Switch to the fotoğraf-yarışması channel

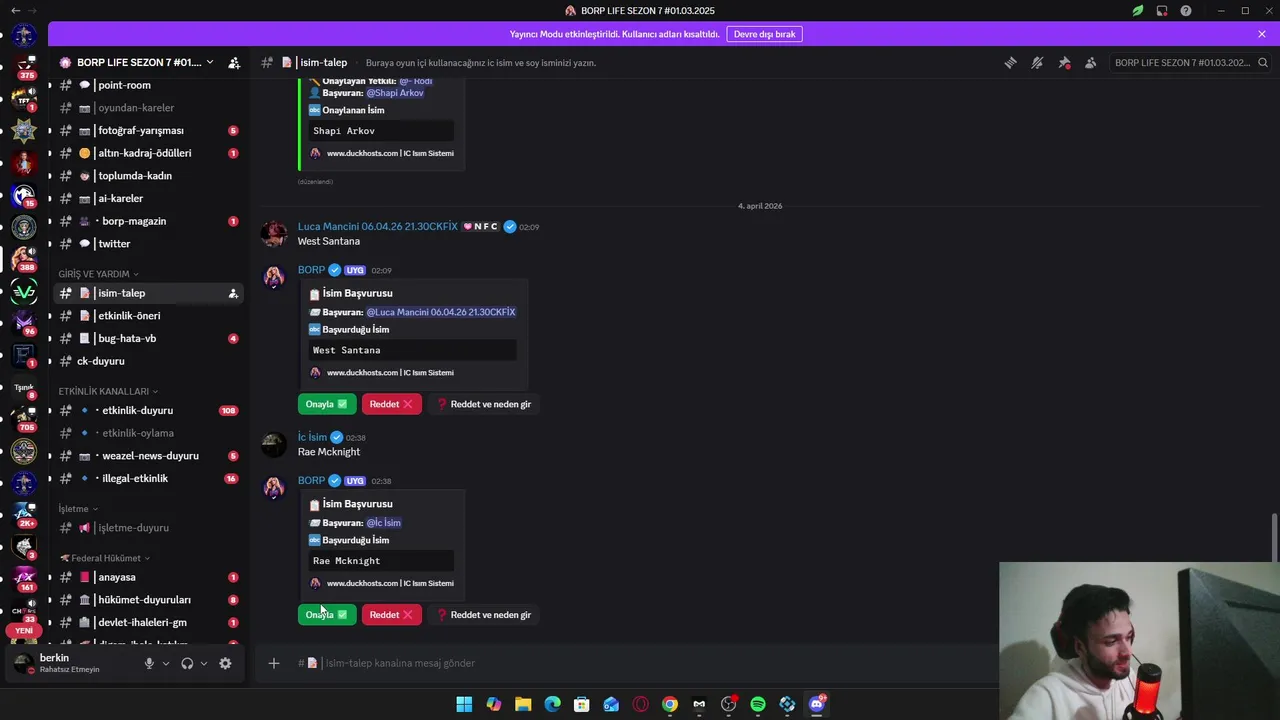pyautogui.click(x=148, y=130)
